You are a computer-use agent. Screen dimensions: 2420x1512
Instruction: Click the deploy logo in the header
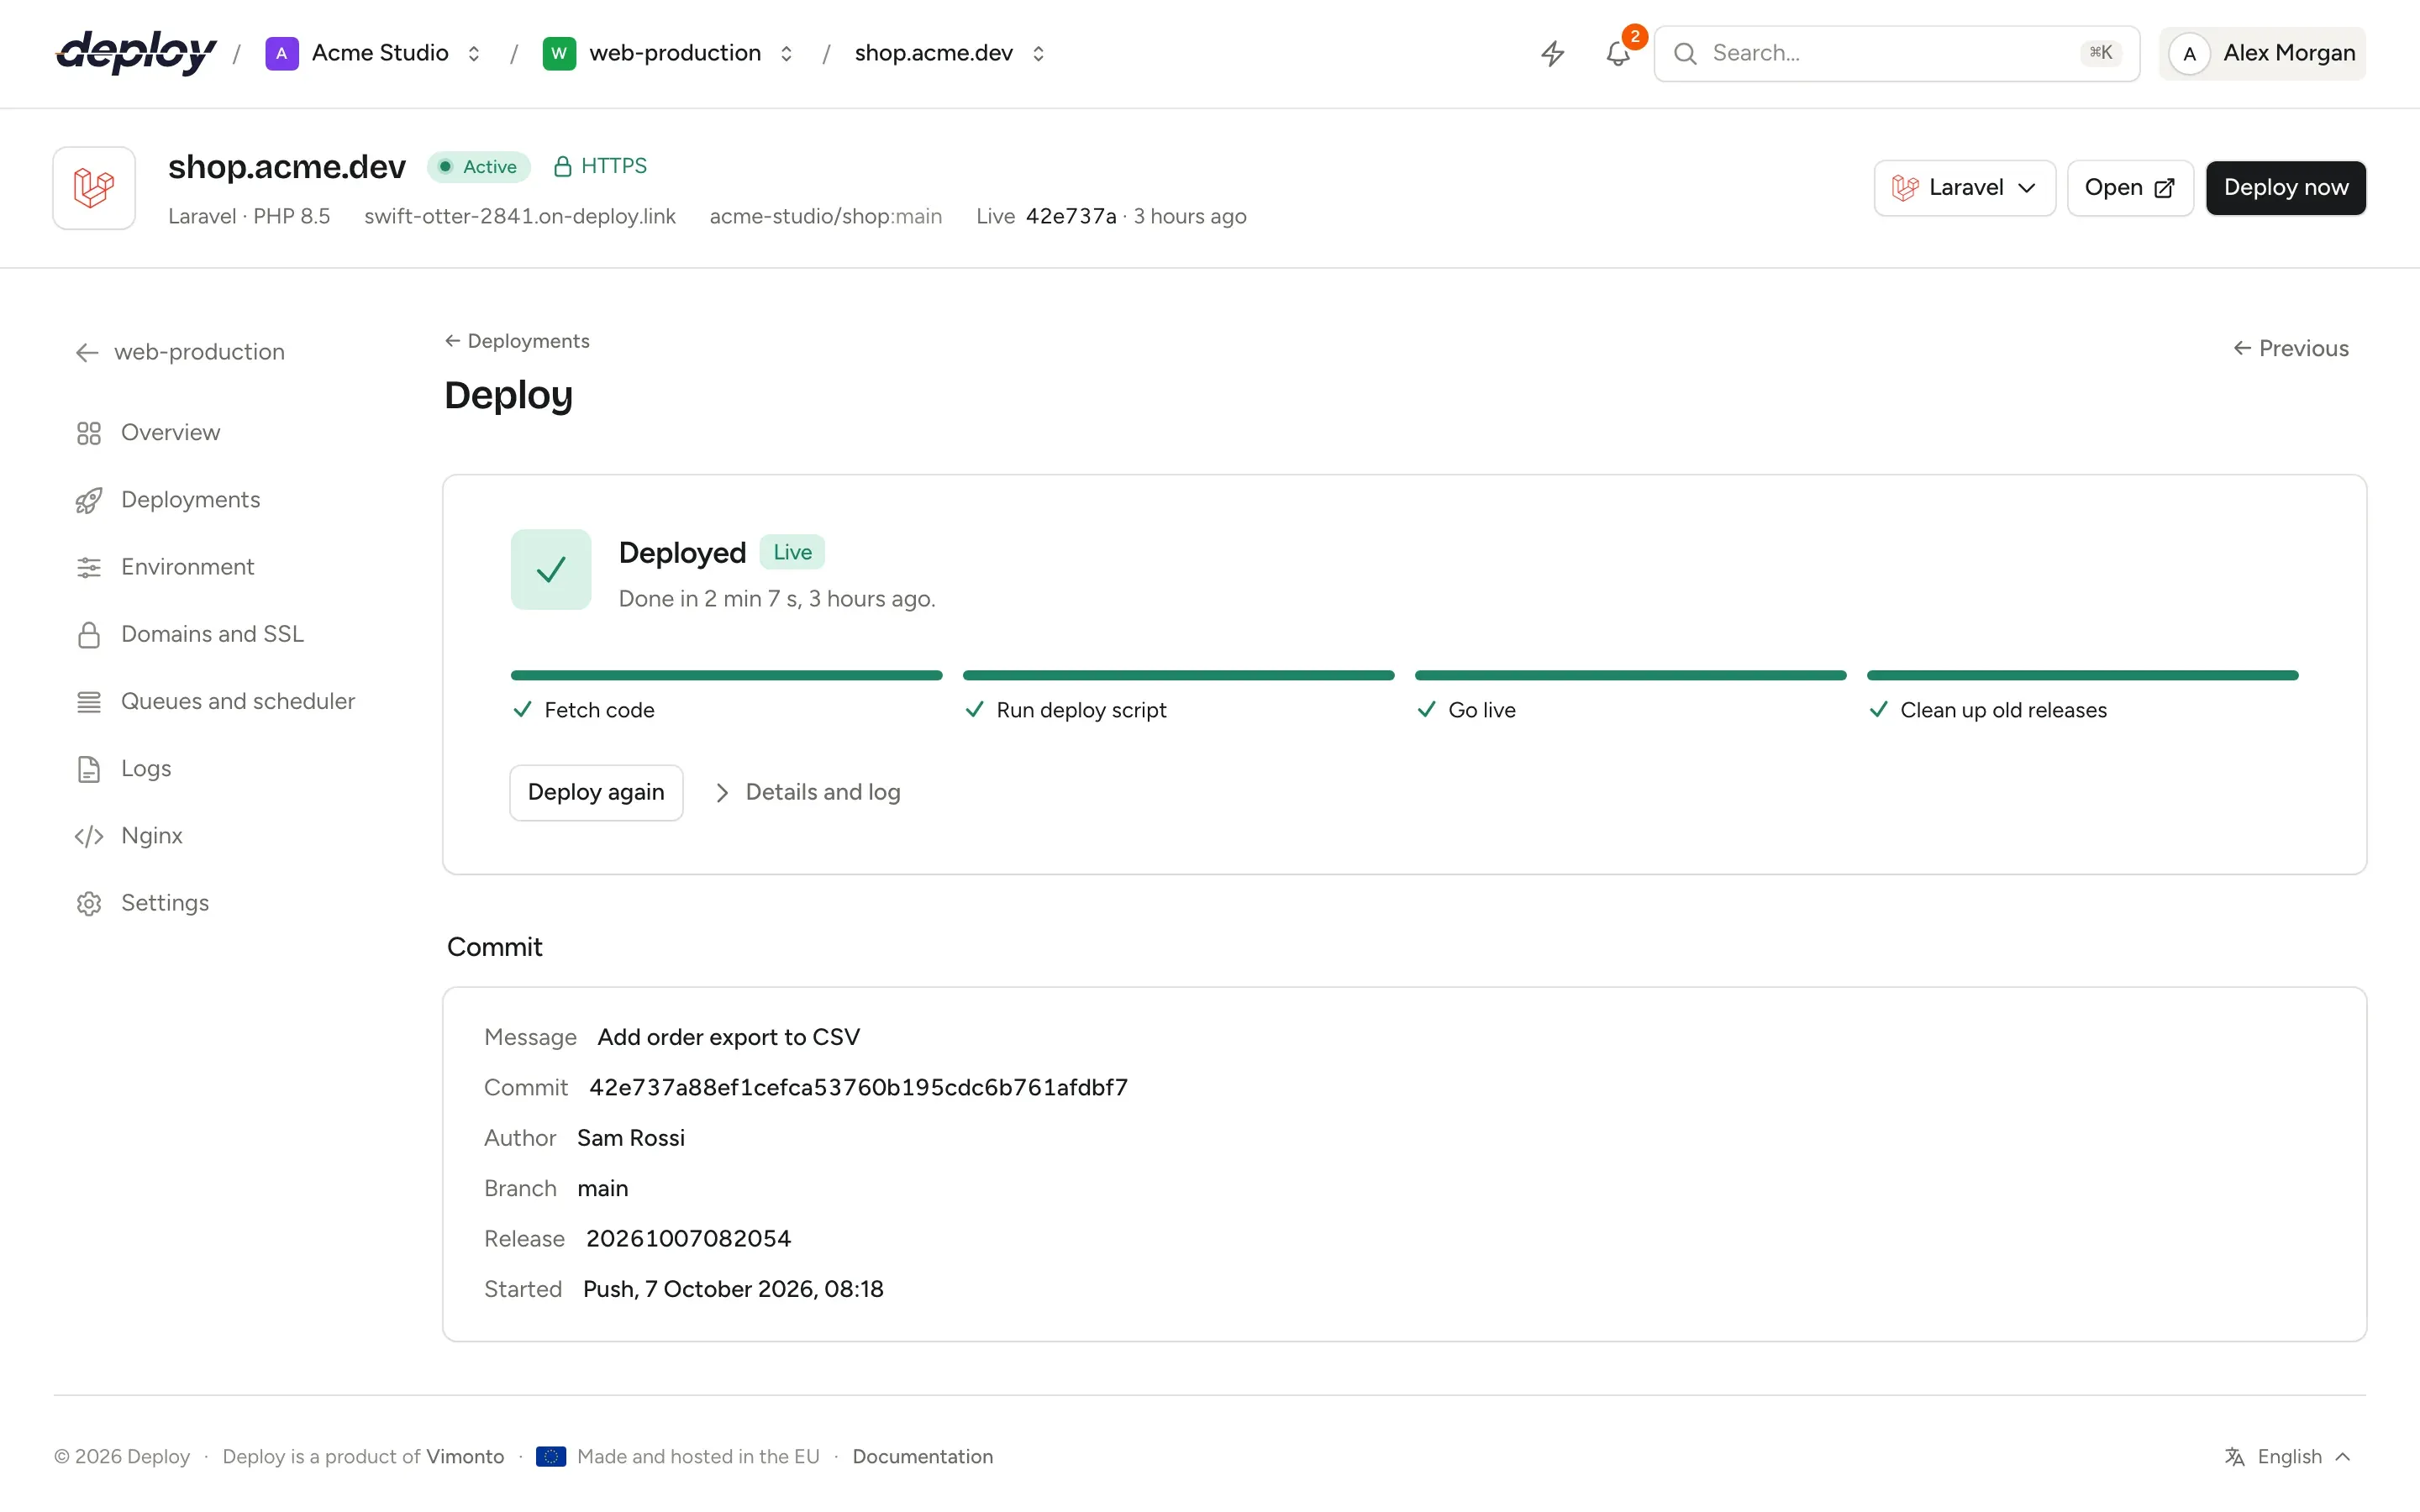(x=136, y=52)
